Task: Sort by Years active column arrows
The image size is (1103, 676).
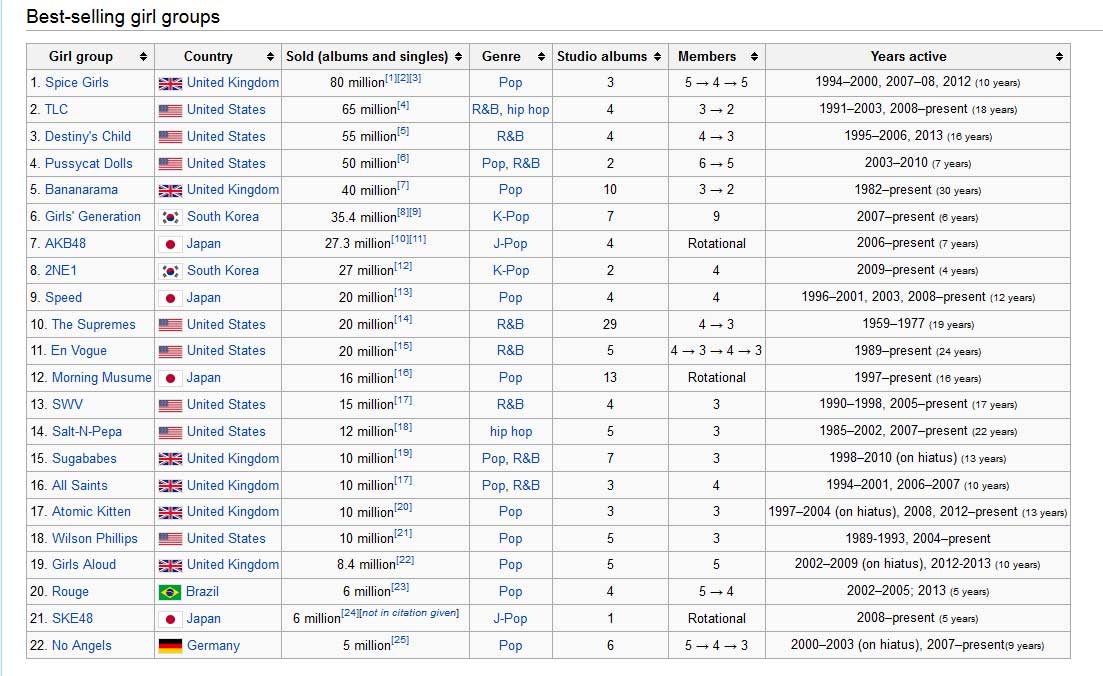Action: coord(1059,57)
